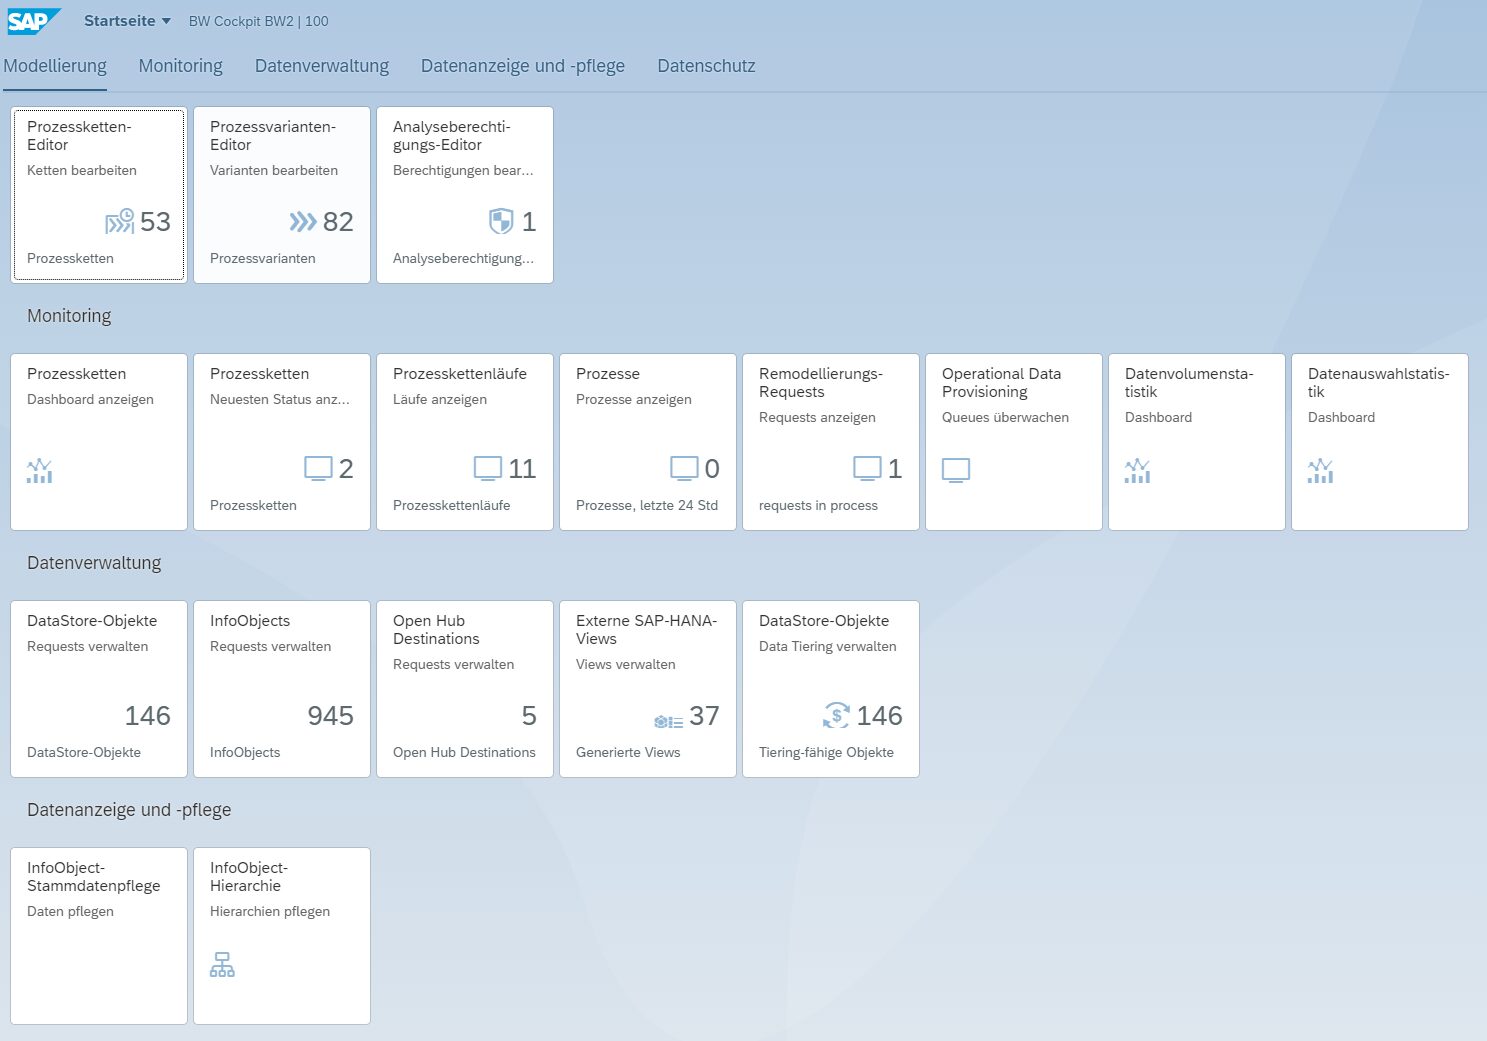The image size is (1487, 1041).
Task: Open the InfoObjects tile showing 945
Action: 281,688
